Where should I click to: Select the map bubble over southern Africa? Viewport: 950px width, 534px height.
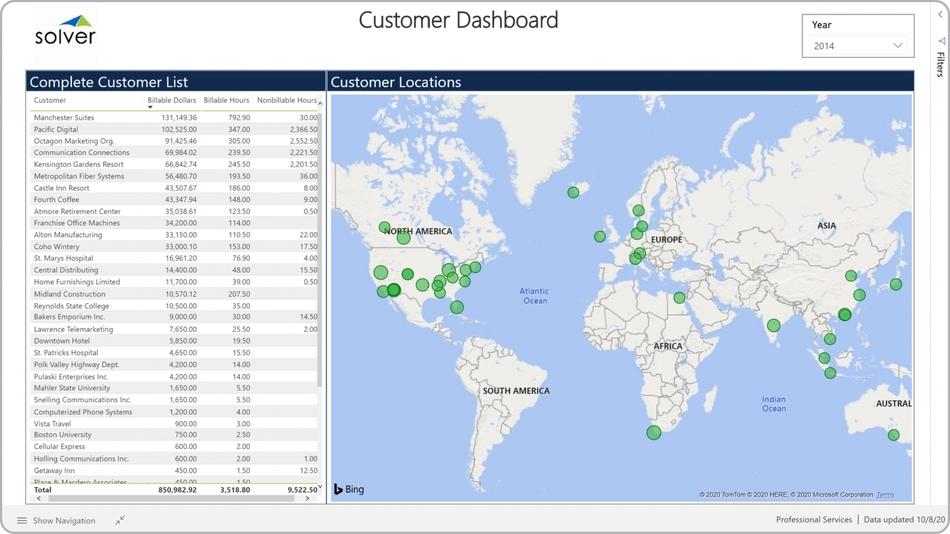pos(653,433)
